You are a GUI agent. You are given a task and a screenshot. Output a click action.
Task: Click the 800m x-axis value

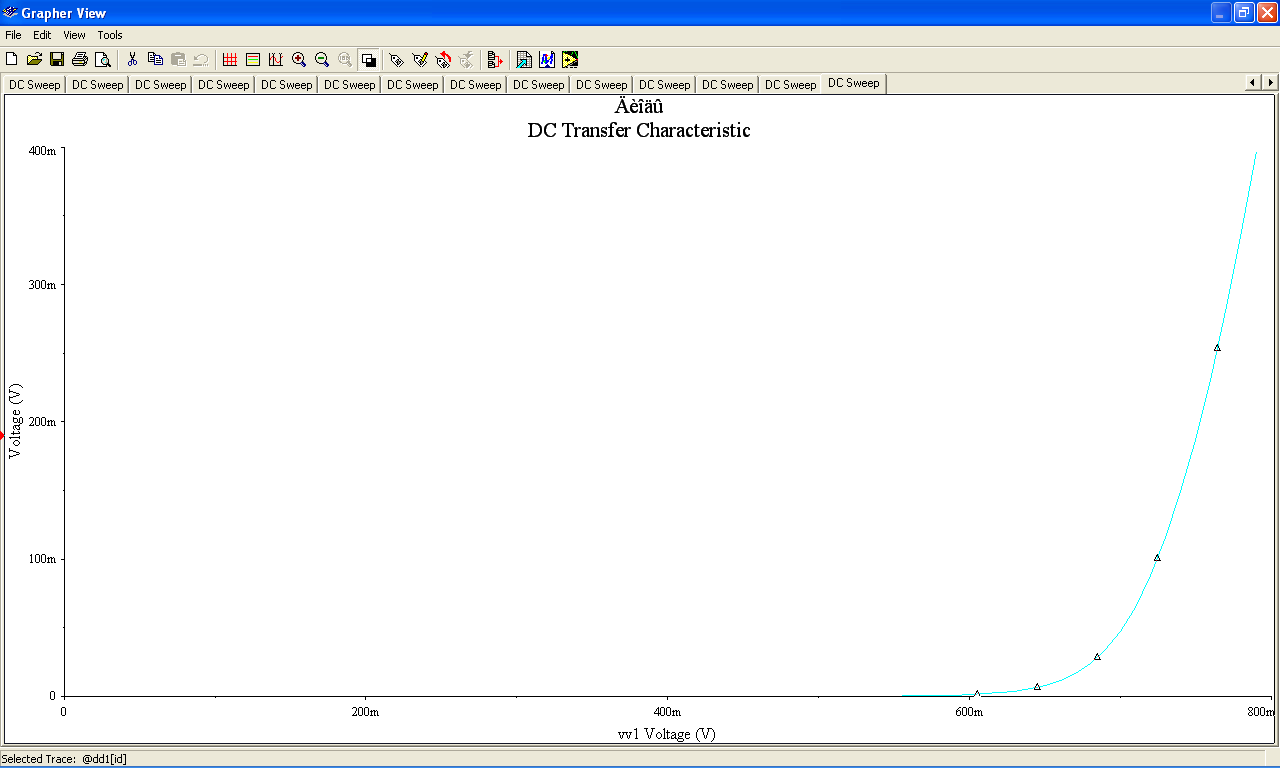point(1261,712)
